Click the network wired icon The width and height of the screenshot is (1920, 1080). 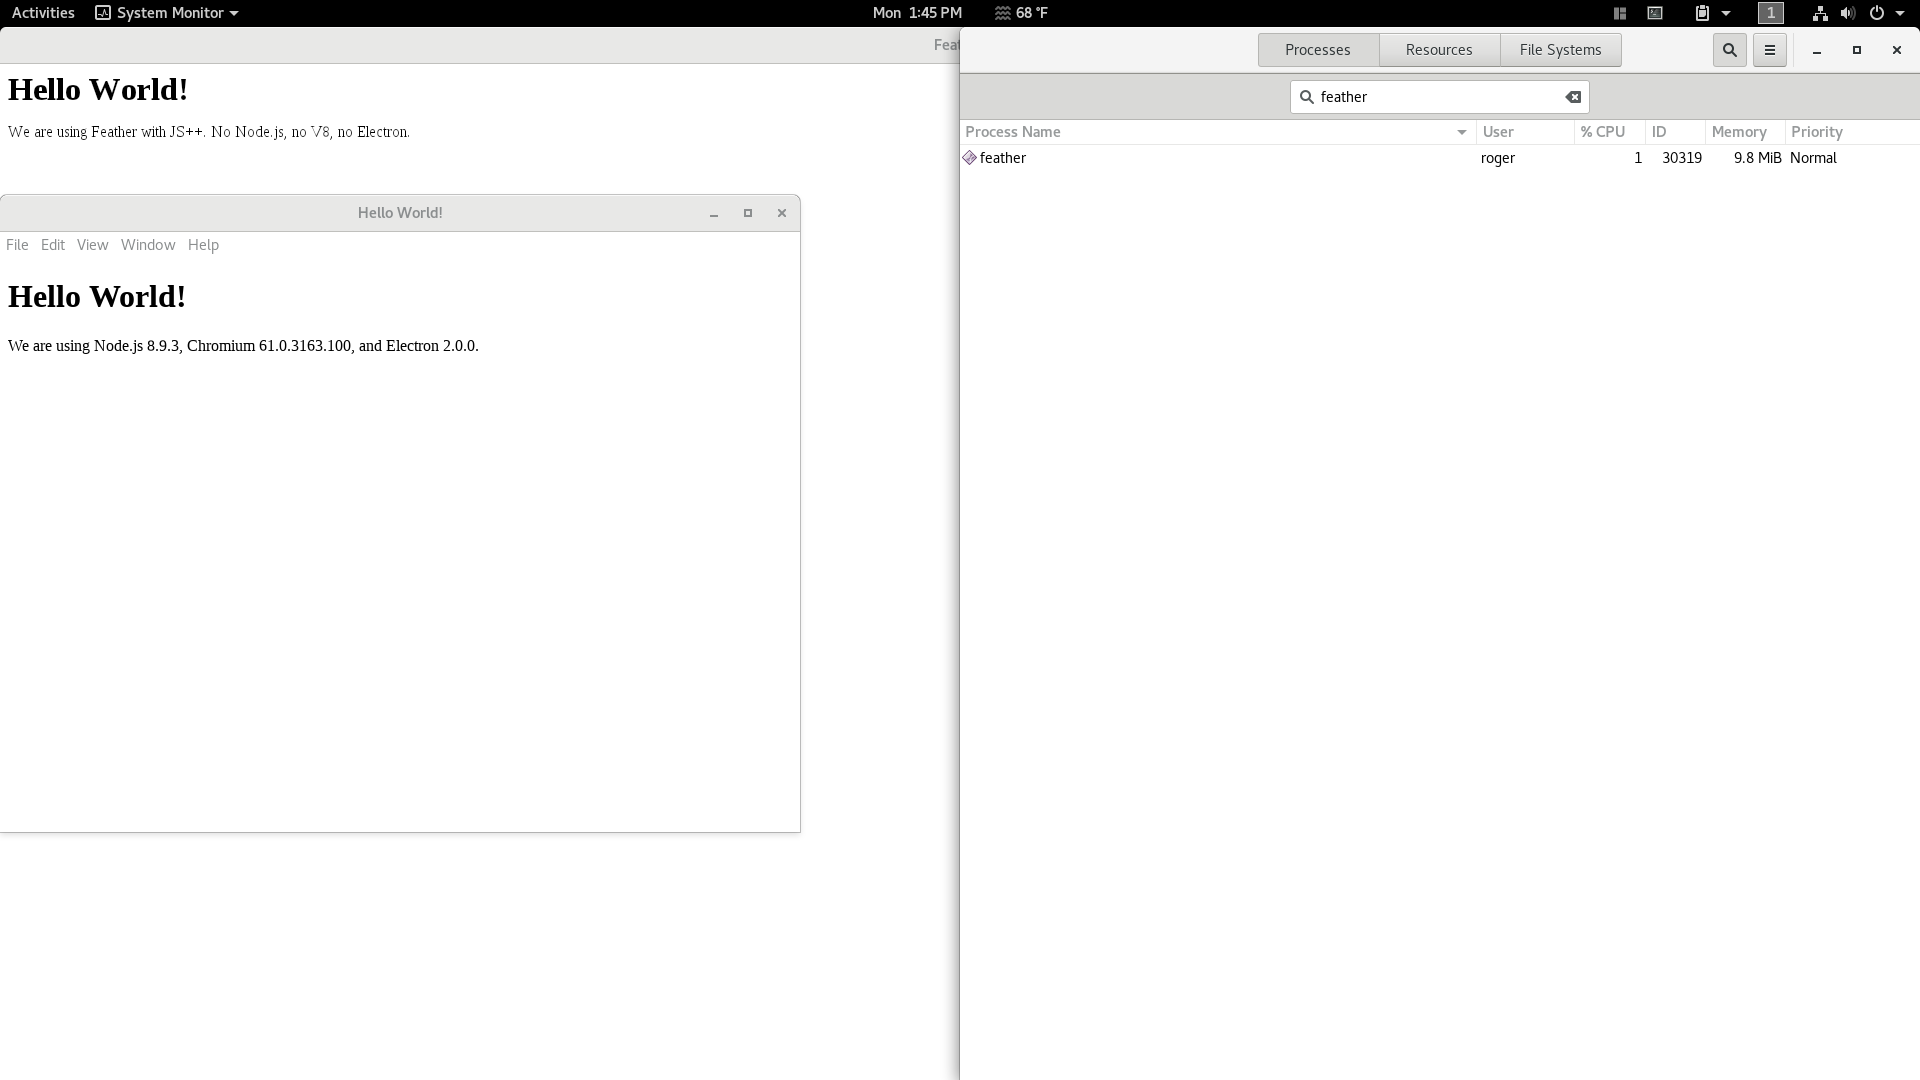tap(1820, 13)
